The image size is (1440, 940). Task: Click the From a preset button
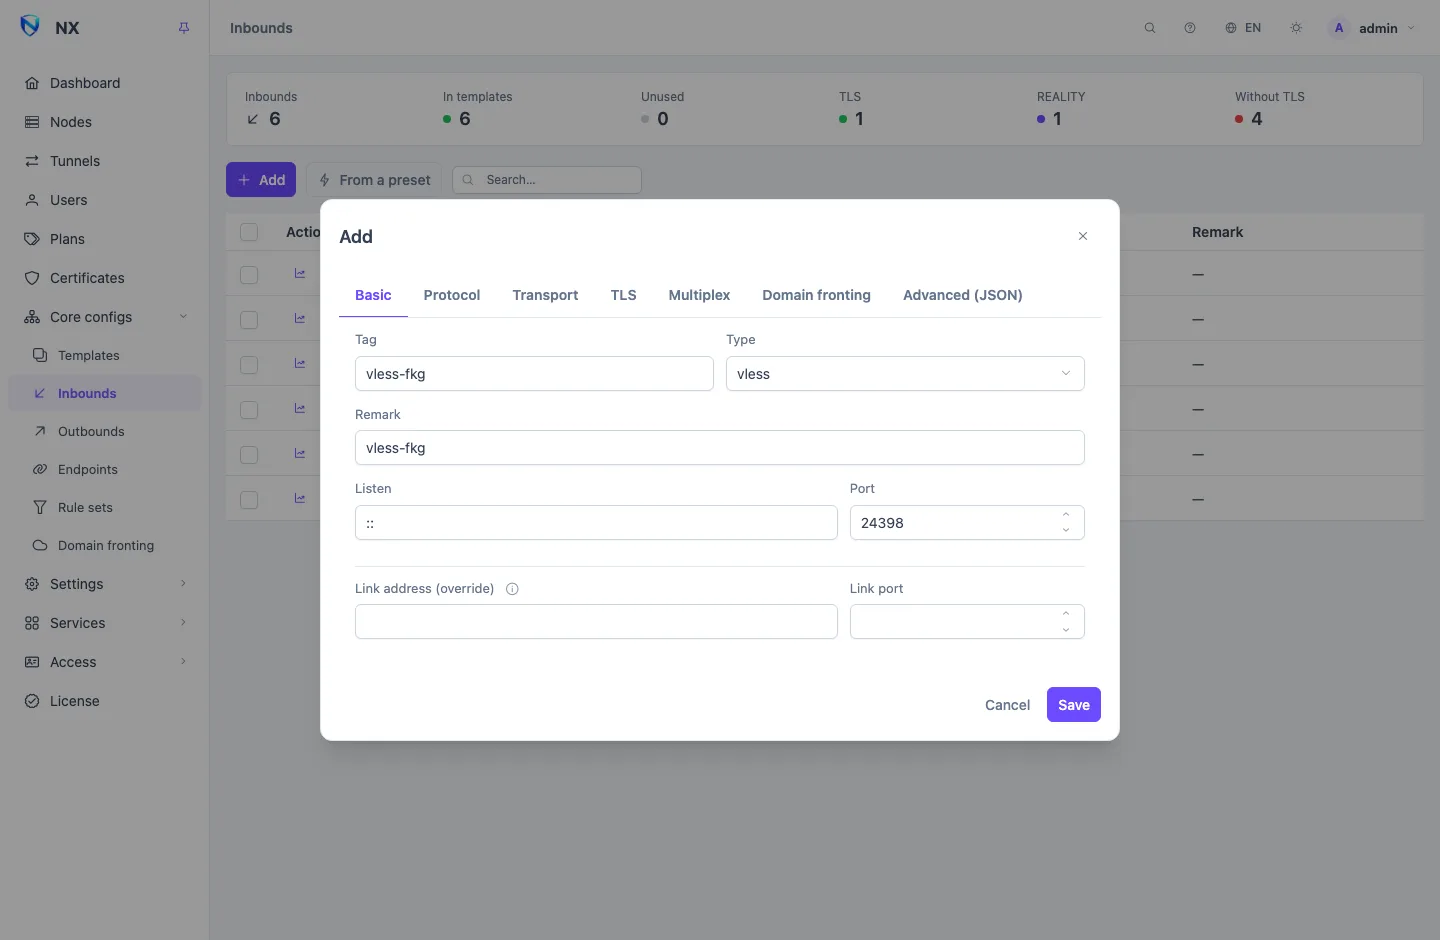[374, 180]
